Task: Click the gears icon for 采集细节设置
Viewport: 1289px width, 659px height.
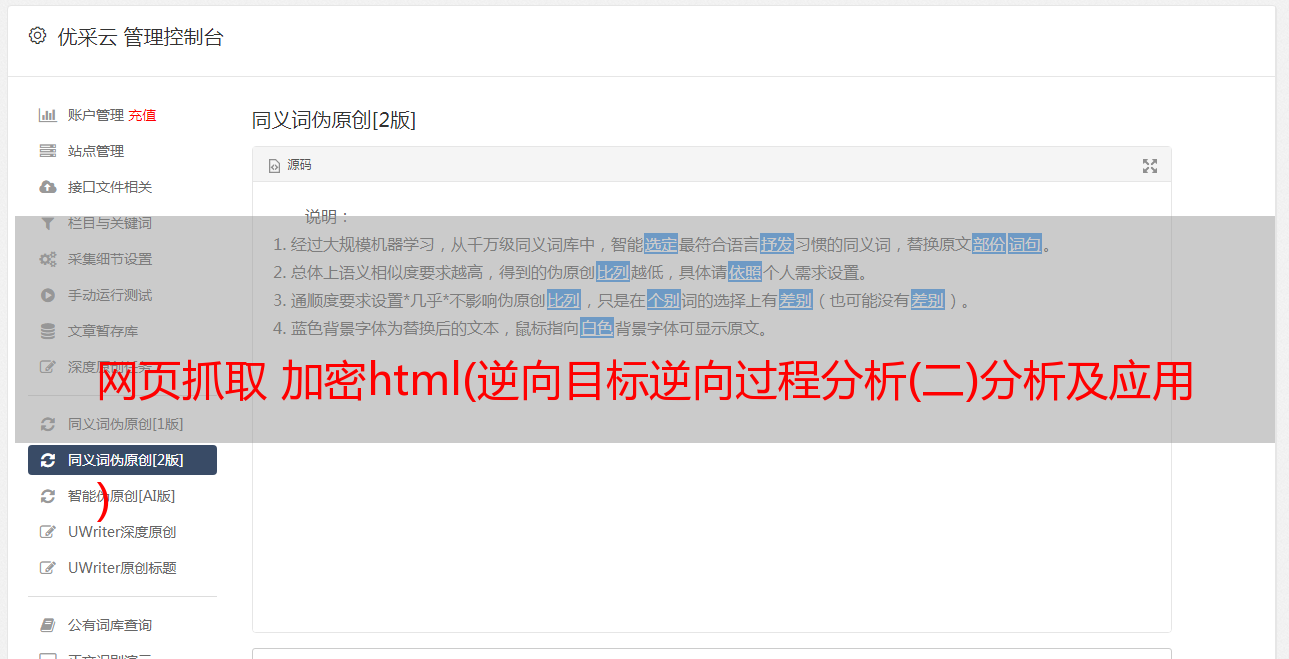Action: coord(47,259)
